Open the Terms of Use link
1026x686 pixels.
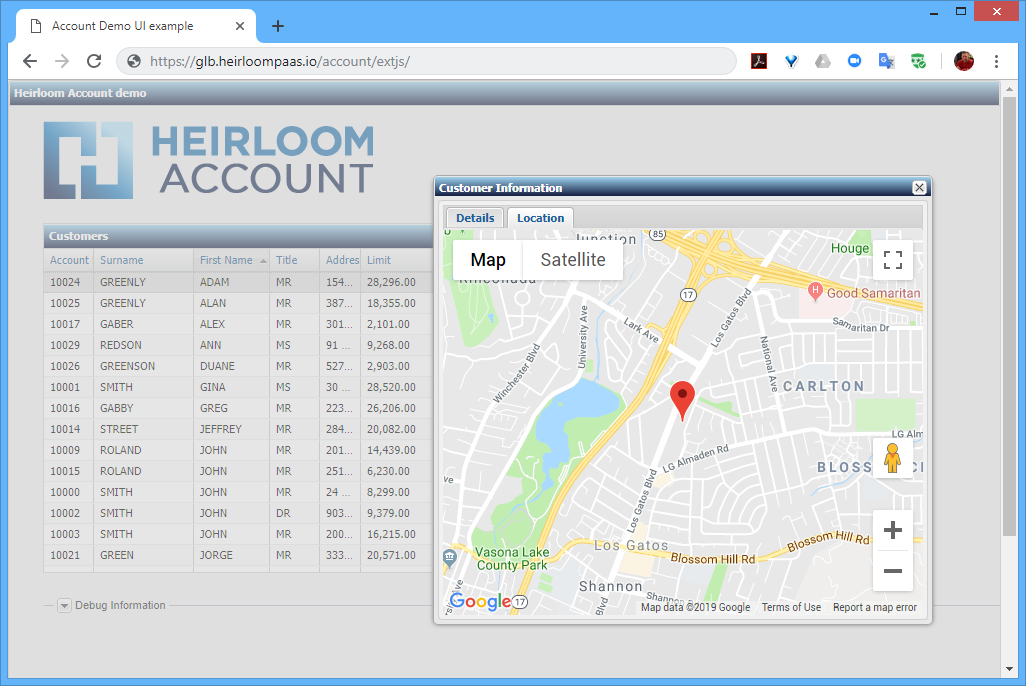tap(791, 607)
